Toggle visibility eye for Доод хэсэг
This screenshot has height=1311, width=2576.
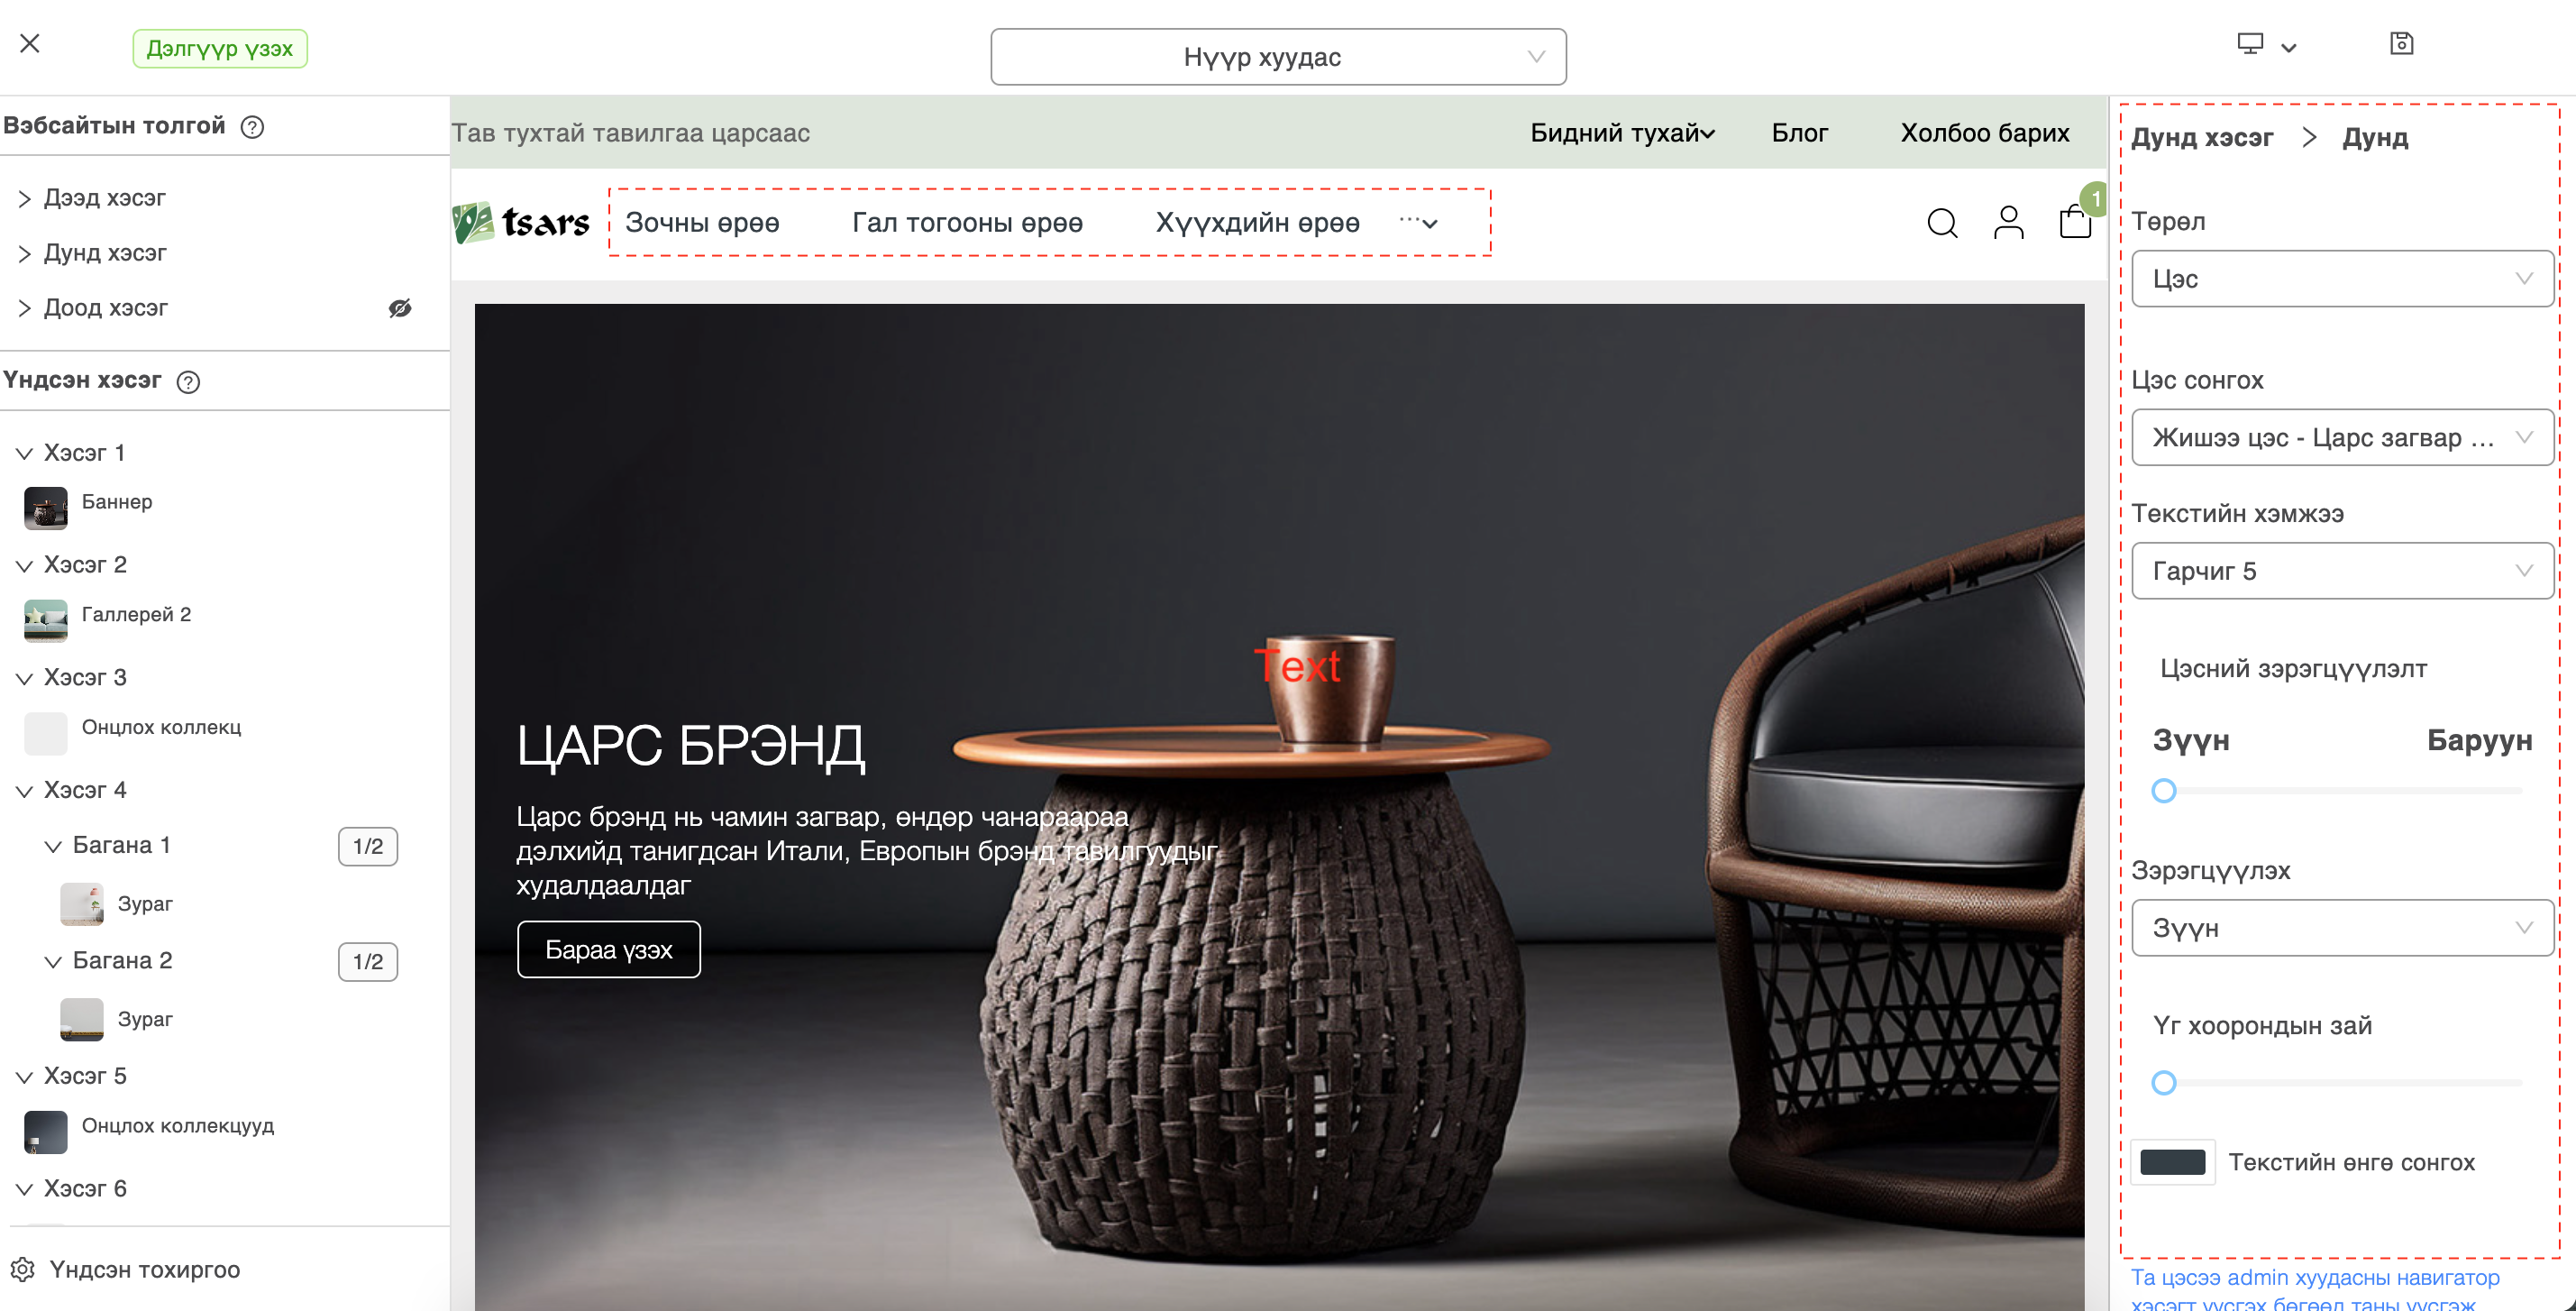[400, 308]
